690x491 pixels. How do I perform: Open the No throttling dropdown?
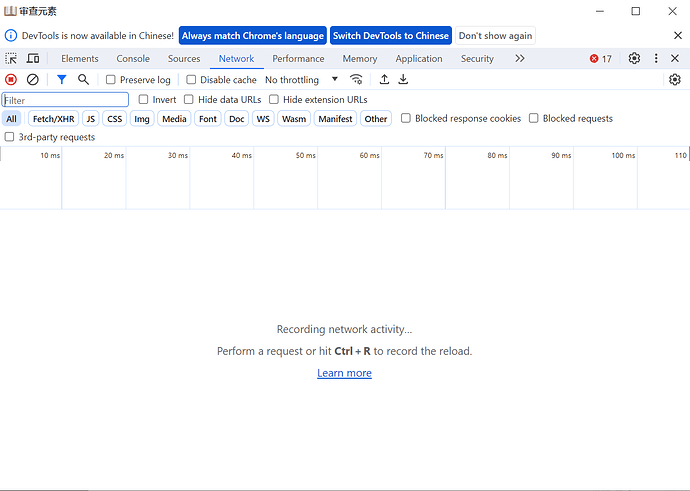(302, 80)
